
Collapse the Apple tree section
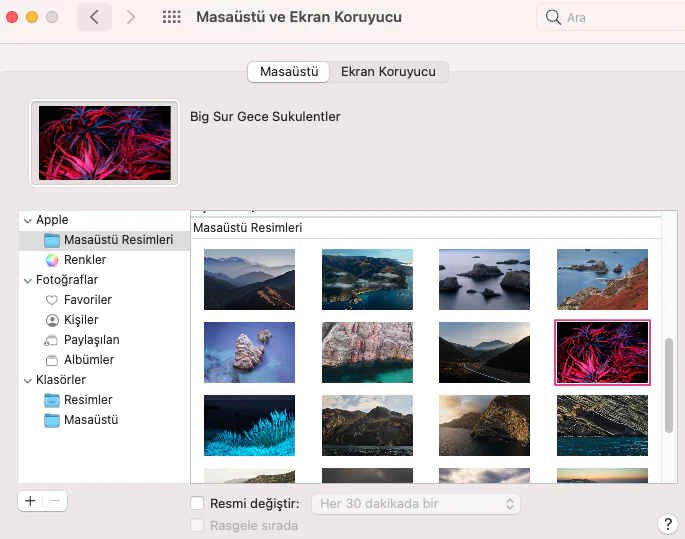pyautogui.click(x=27, y=220)
